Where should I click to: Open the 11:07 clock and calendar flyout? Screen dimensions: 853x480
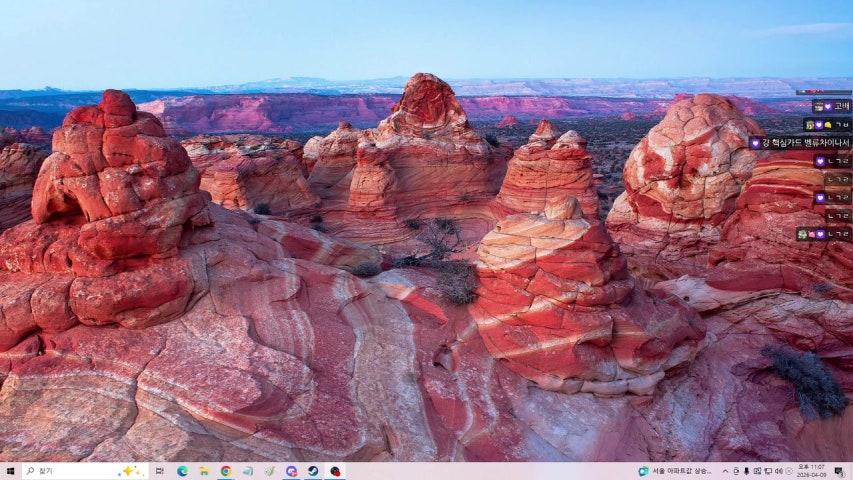(811, 471)
